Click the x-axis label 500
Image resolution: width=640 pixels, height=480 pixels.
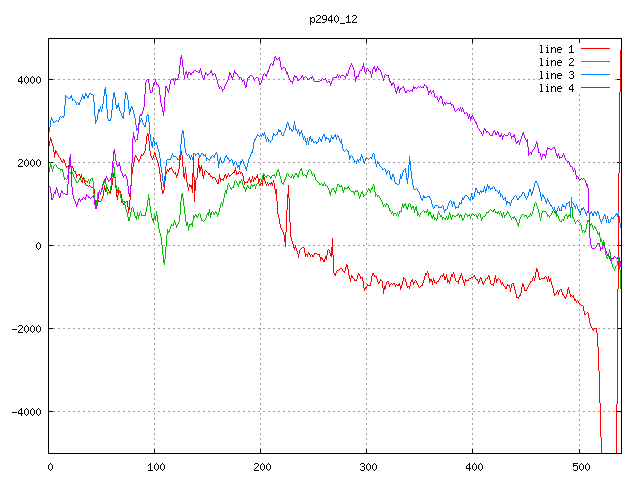pos(581,467)
